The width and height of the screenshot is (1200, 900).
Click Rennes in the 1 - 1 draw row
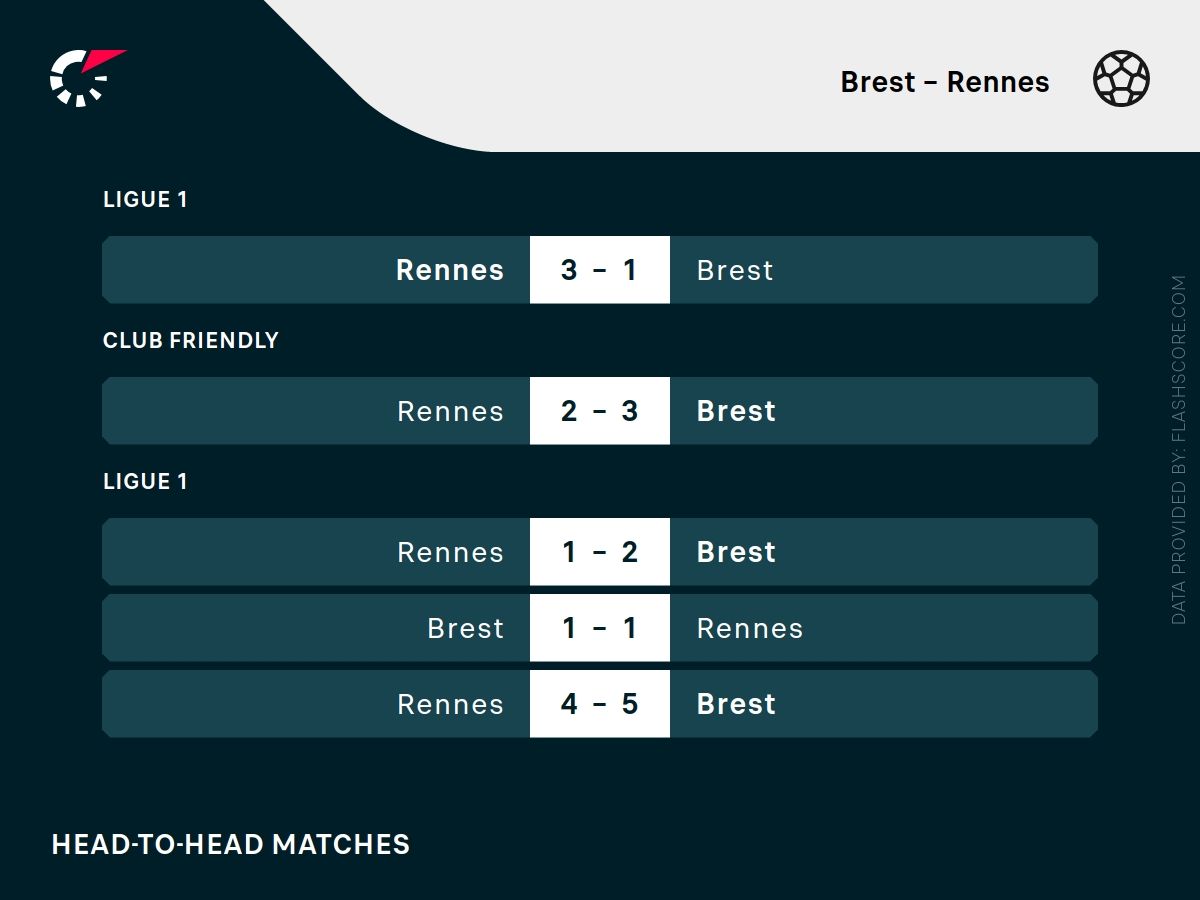(x=750, y=628)
